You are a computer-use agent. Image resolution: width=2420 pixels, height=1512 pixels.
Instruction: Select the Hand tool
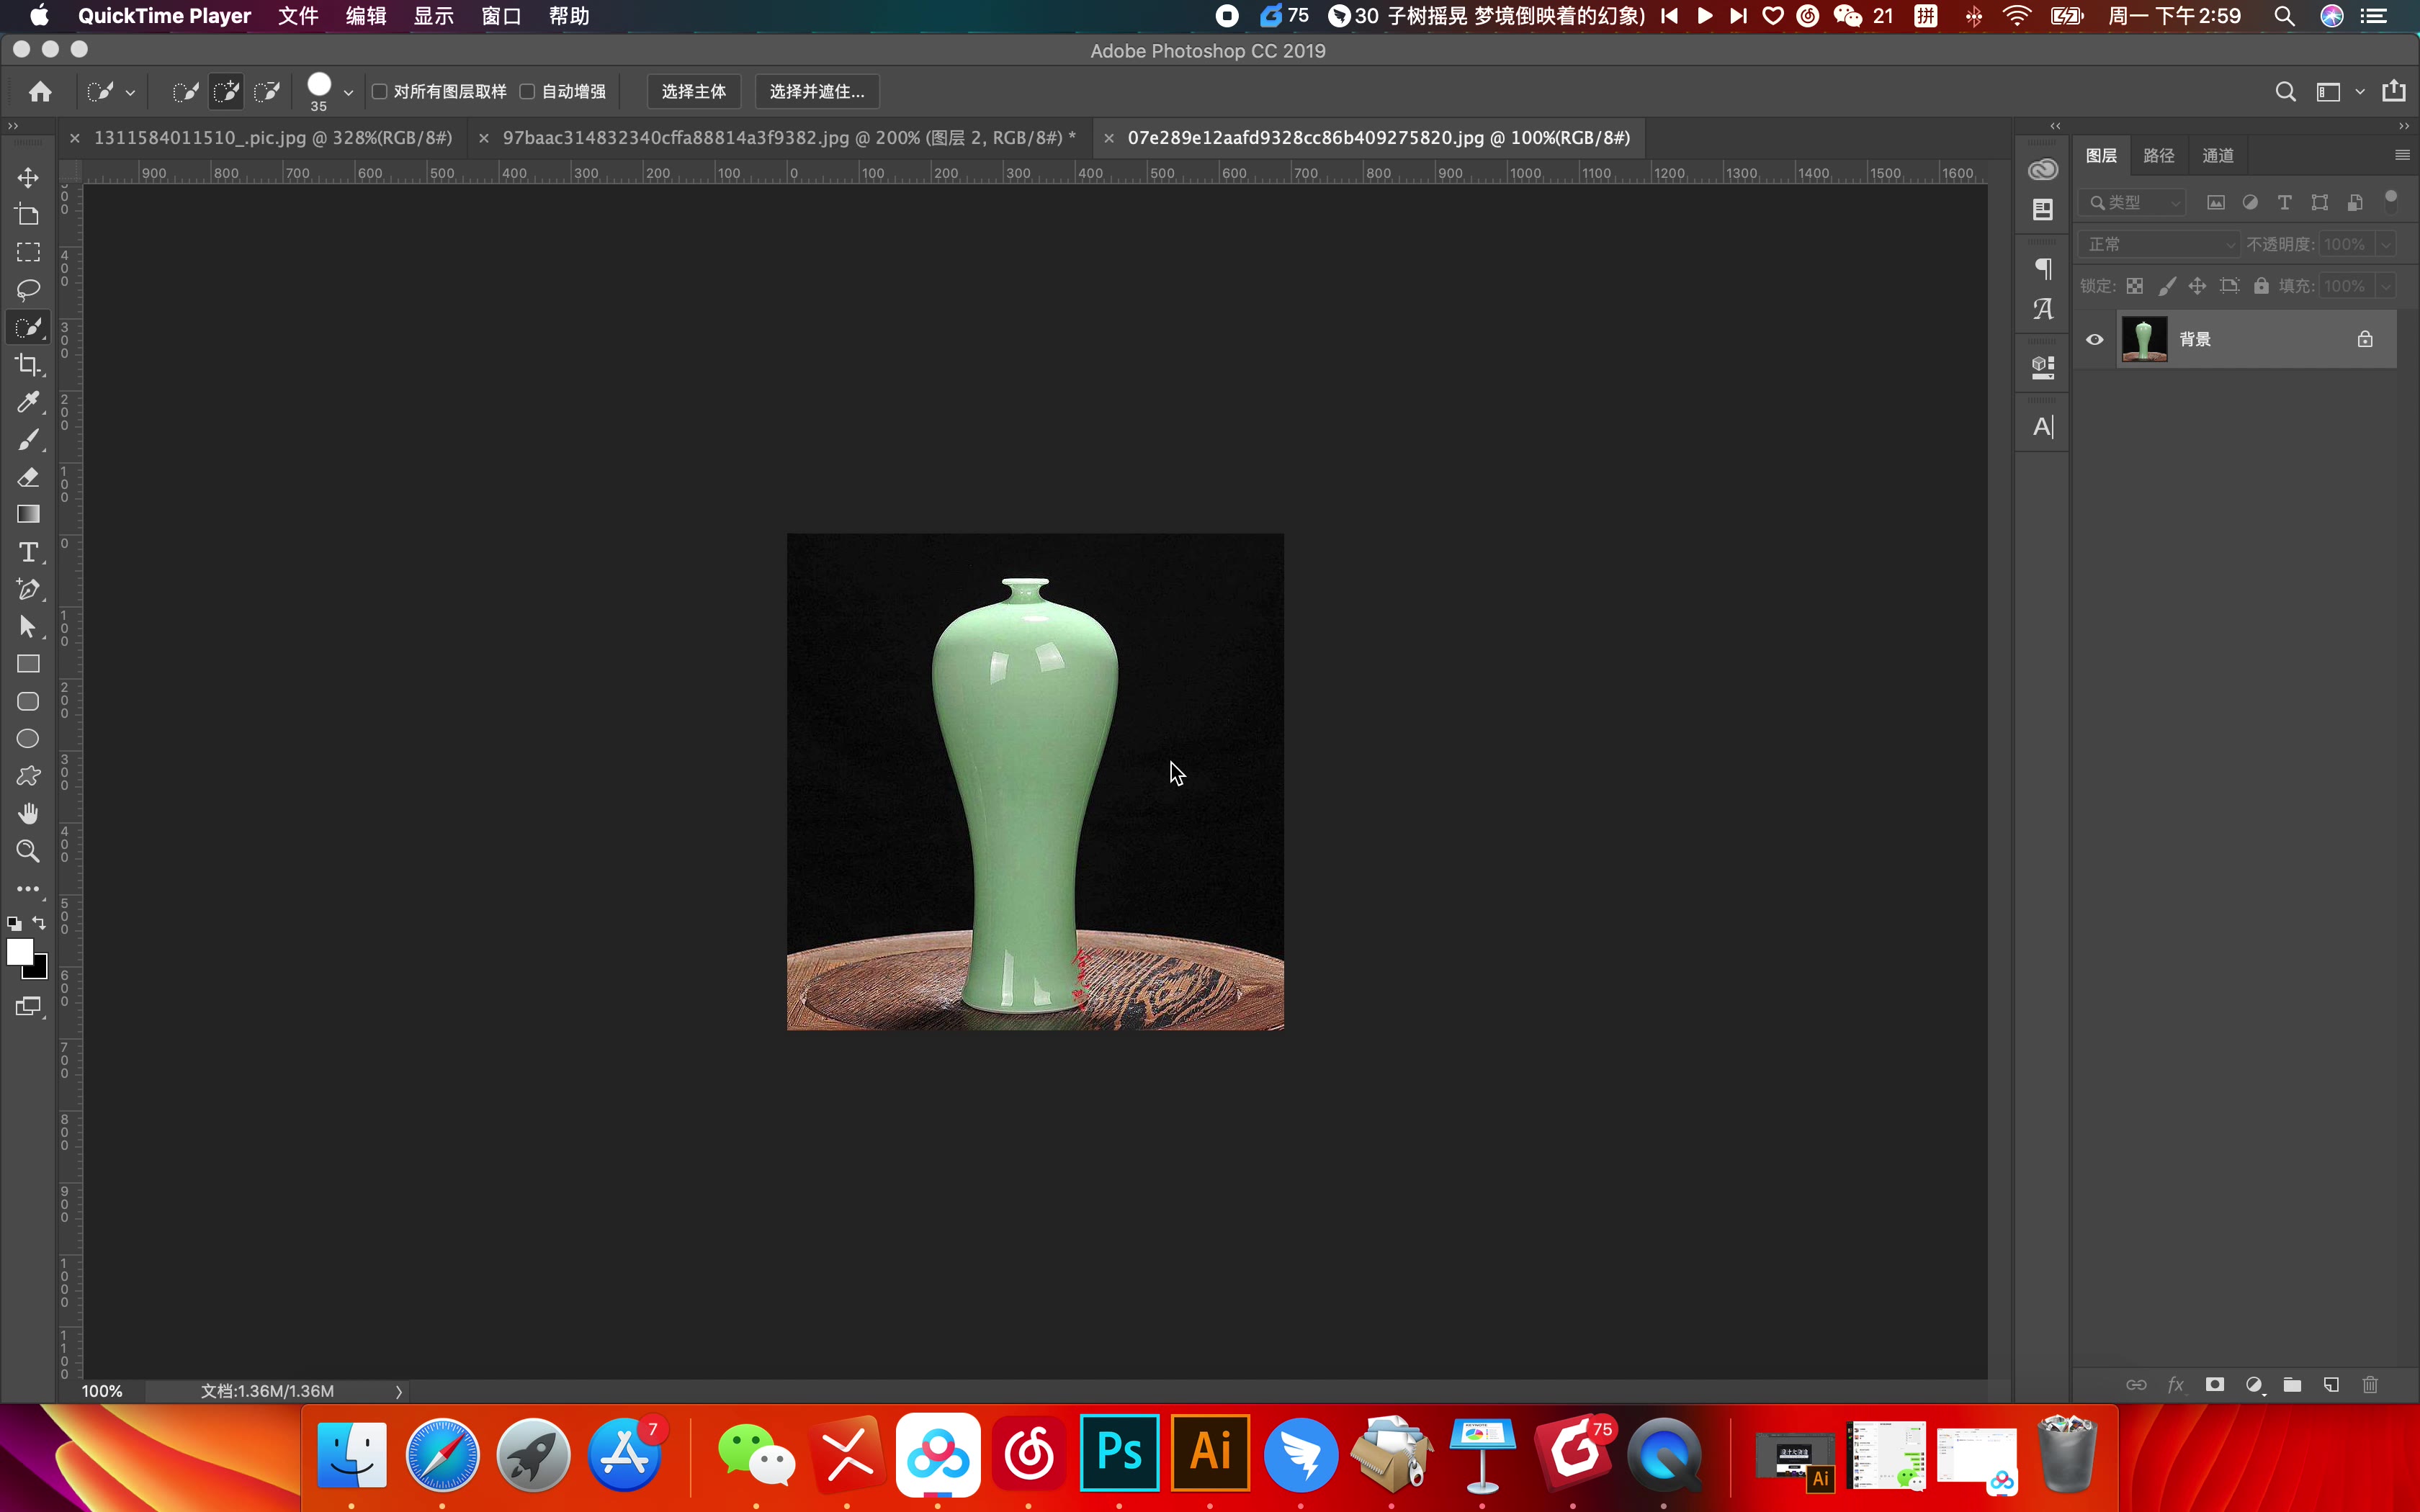pyautogui.click(x=28, y=813)
